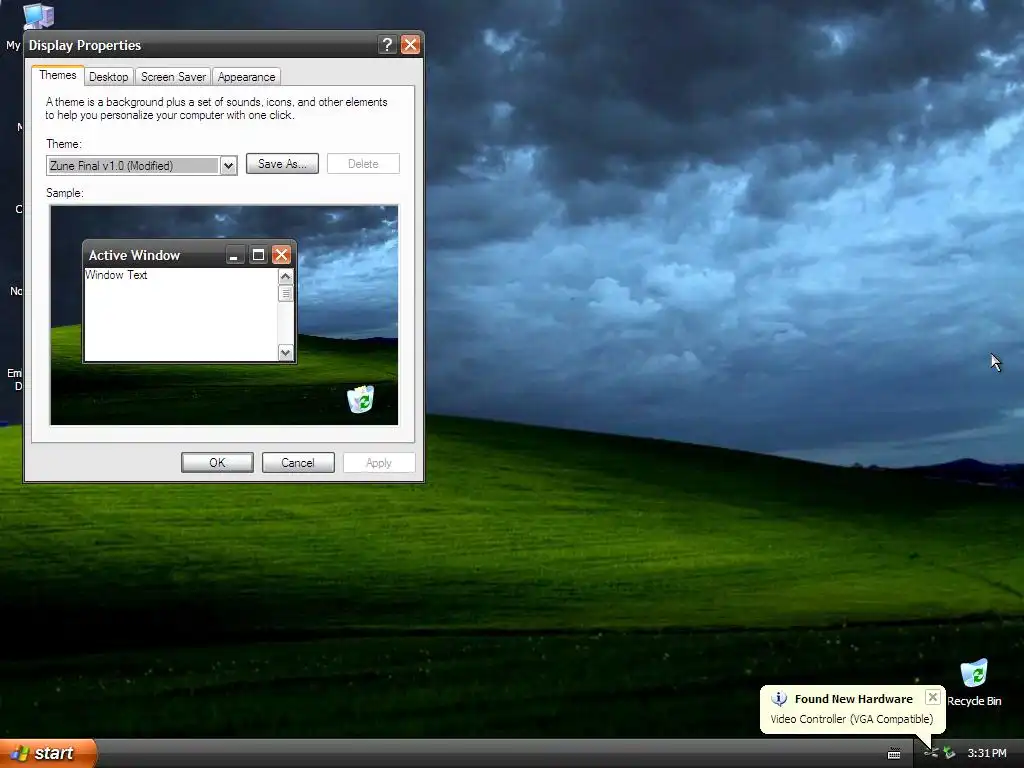Click the sample Active Window close icon
The height and width of the screenshot is (768, 1024).
[x=281, y=255]
